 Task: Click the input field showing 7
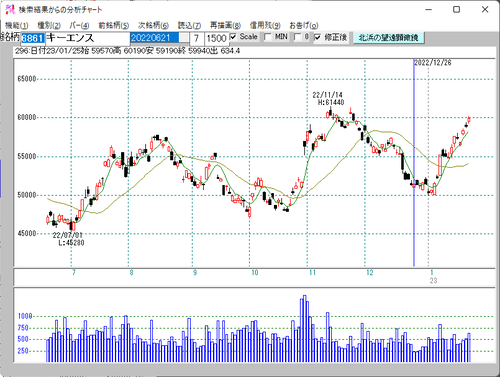point(196,39)
